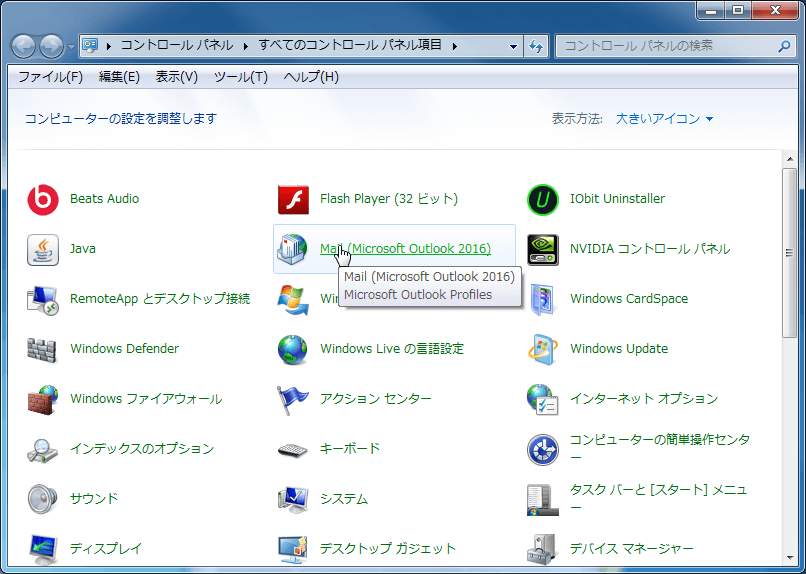Launch the IObit Uninstaller icon
806x574 pixels.
(x=543, y=199)
